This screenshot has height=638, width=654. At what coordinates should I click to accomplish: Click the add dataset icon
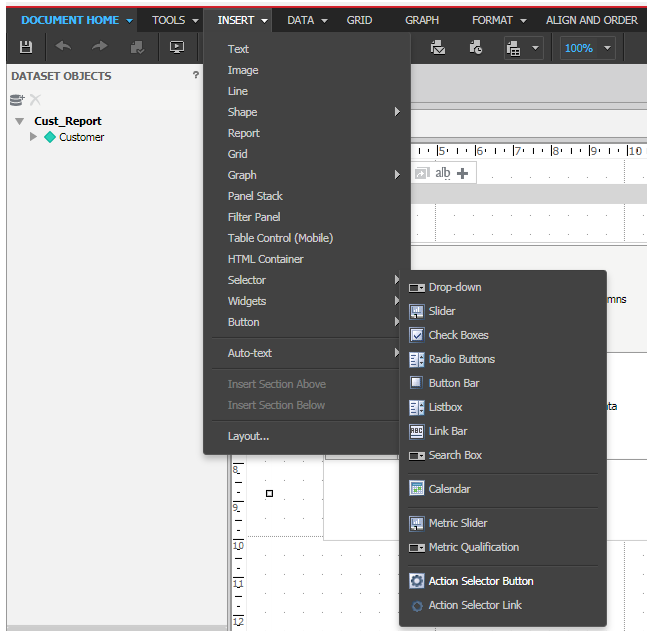[16, 99]
